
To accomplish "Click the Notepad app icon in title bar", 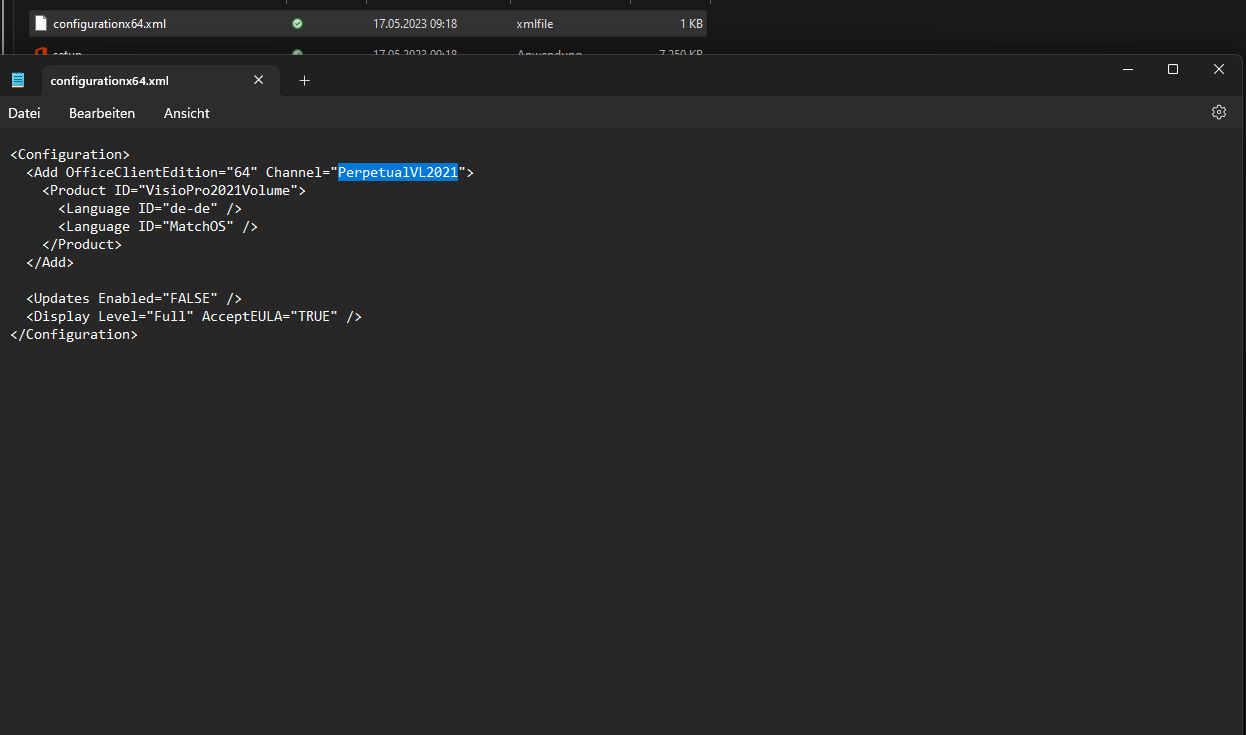I will [x=18, y=81].
